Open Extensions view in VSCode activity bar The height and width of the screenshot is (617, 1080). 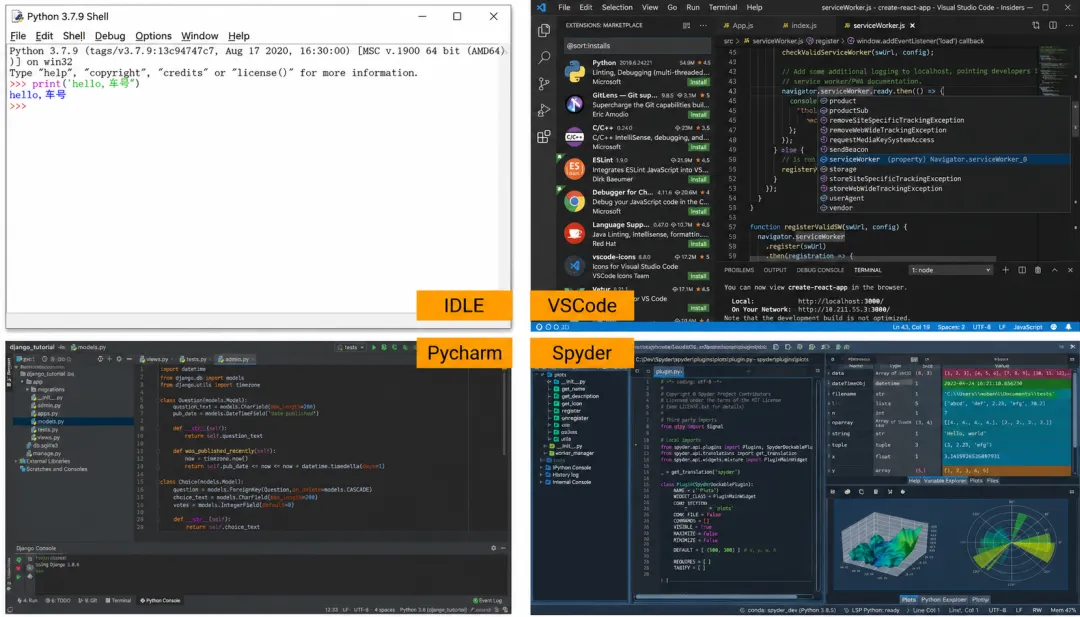(x=544, y=136)
